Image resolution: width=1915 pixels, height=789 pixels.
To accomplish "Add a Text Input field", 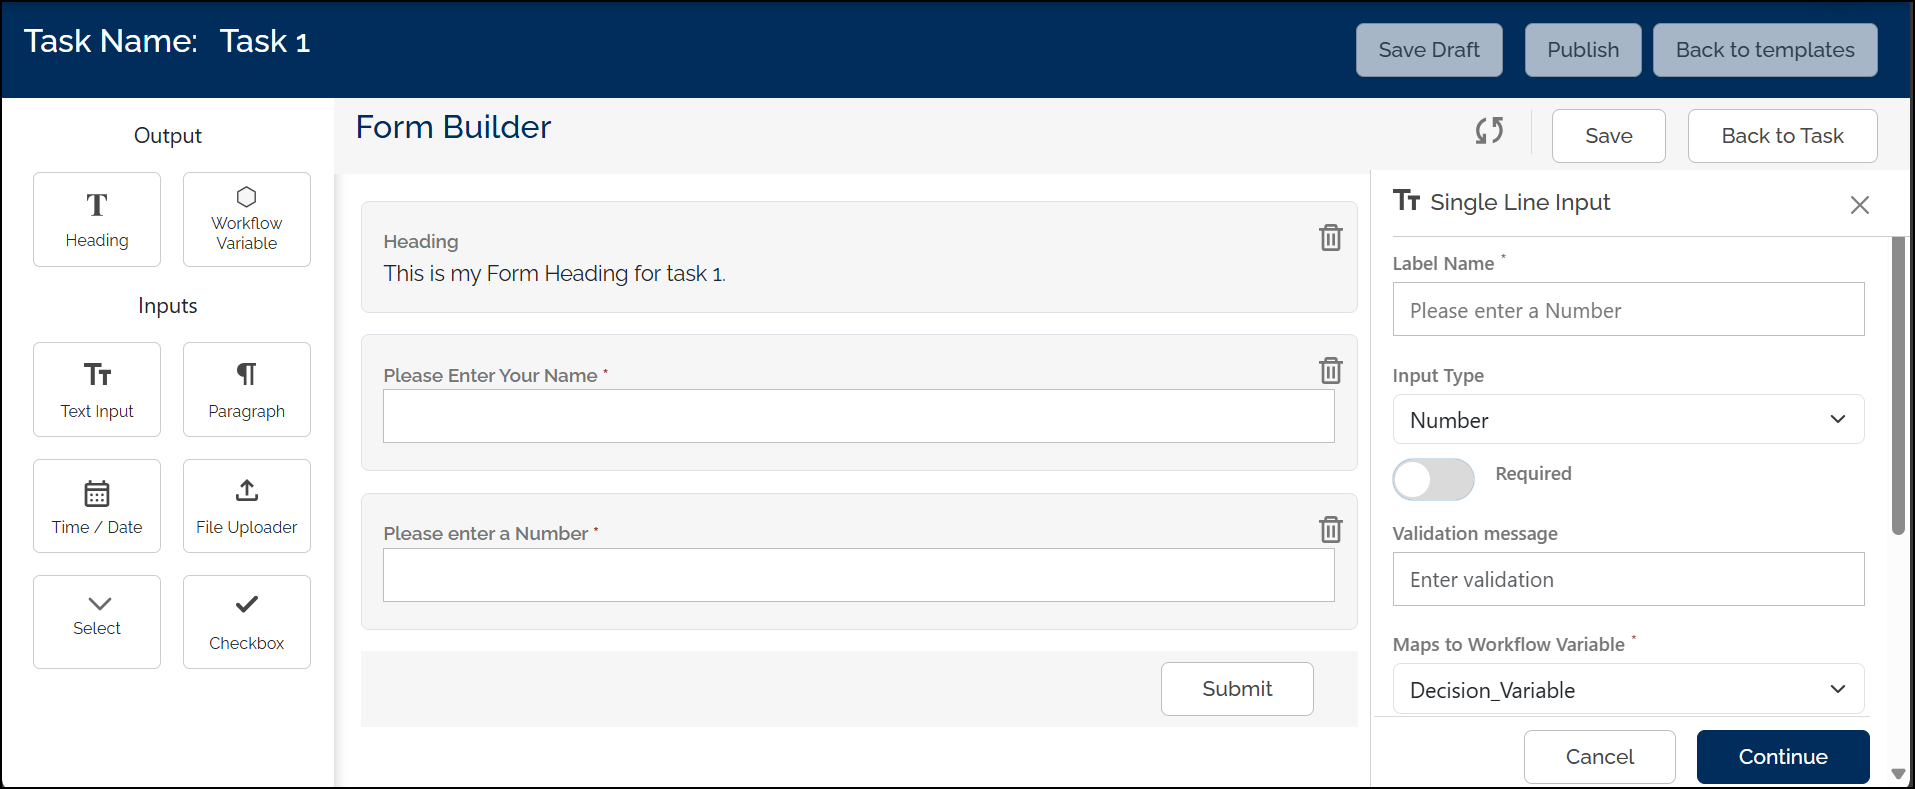I will (x=97, y=389).
